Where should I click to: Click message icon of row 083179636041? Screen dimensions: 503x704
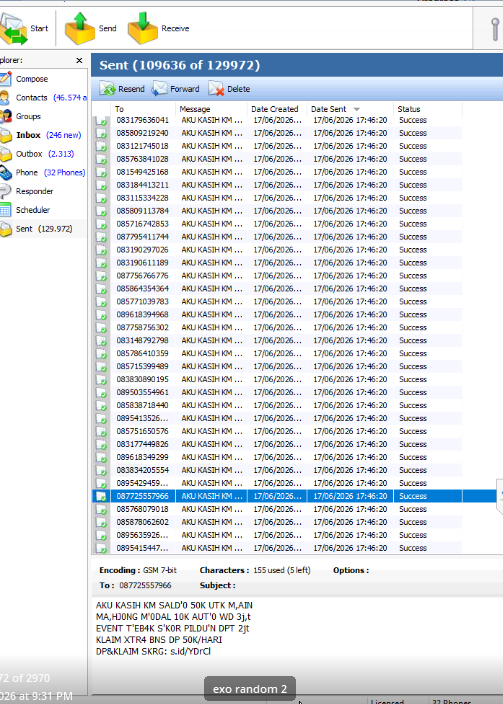tap(102, 121)
